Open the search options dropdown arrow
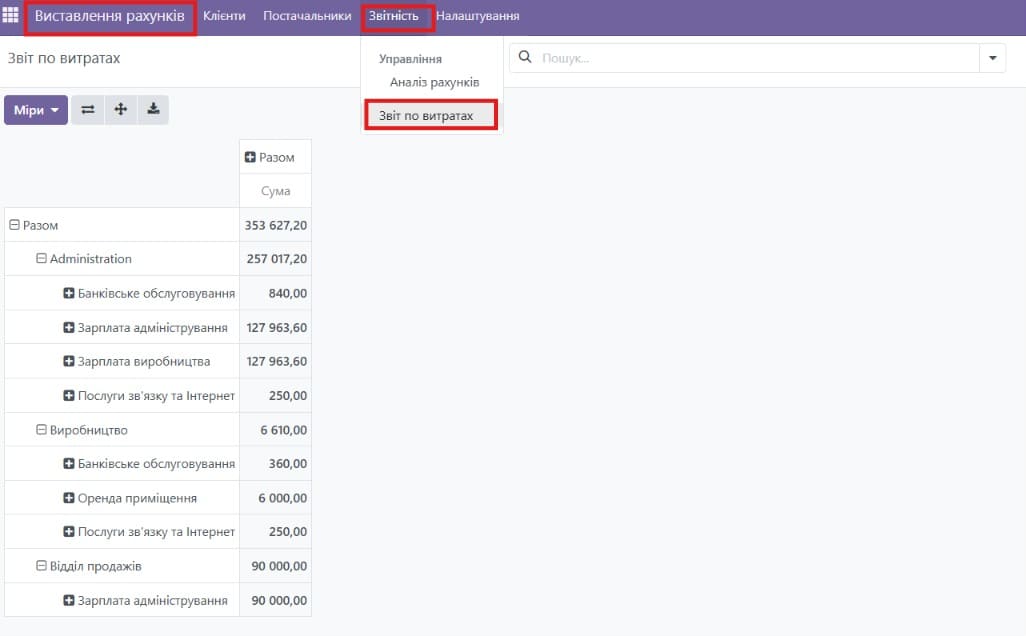Image resolution: width=1026 pixels, height=636 pixels. pyautogui.click(x=993, y=58)
